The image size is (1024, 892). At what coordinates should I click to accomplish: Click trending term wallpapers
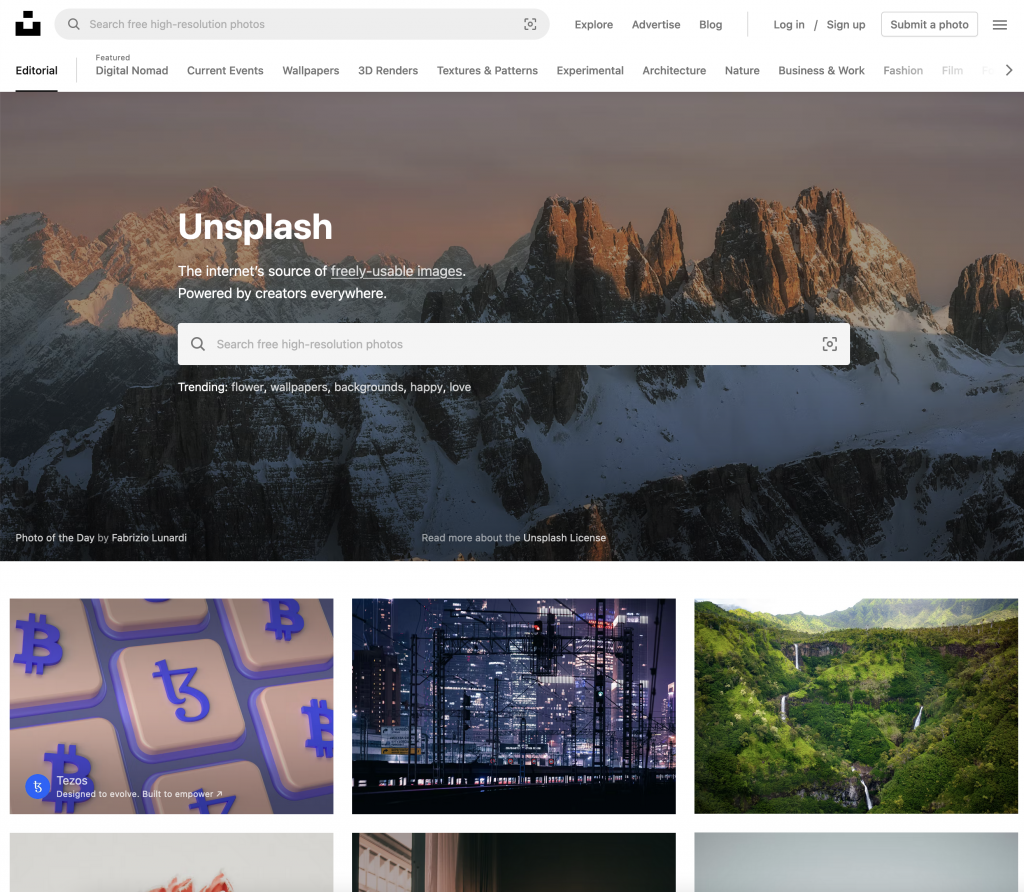coord(299,387)
